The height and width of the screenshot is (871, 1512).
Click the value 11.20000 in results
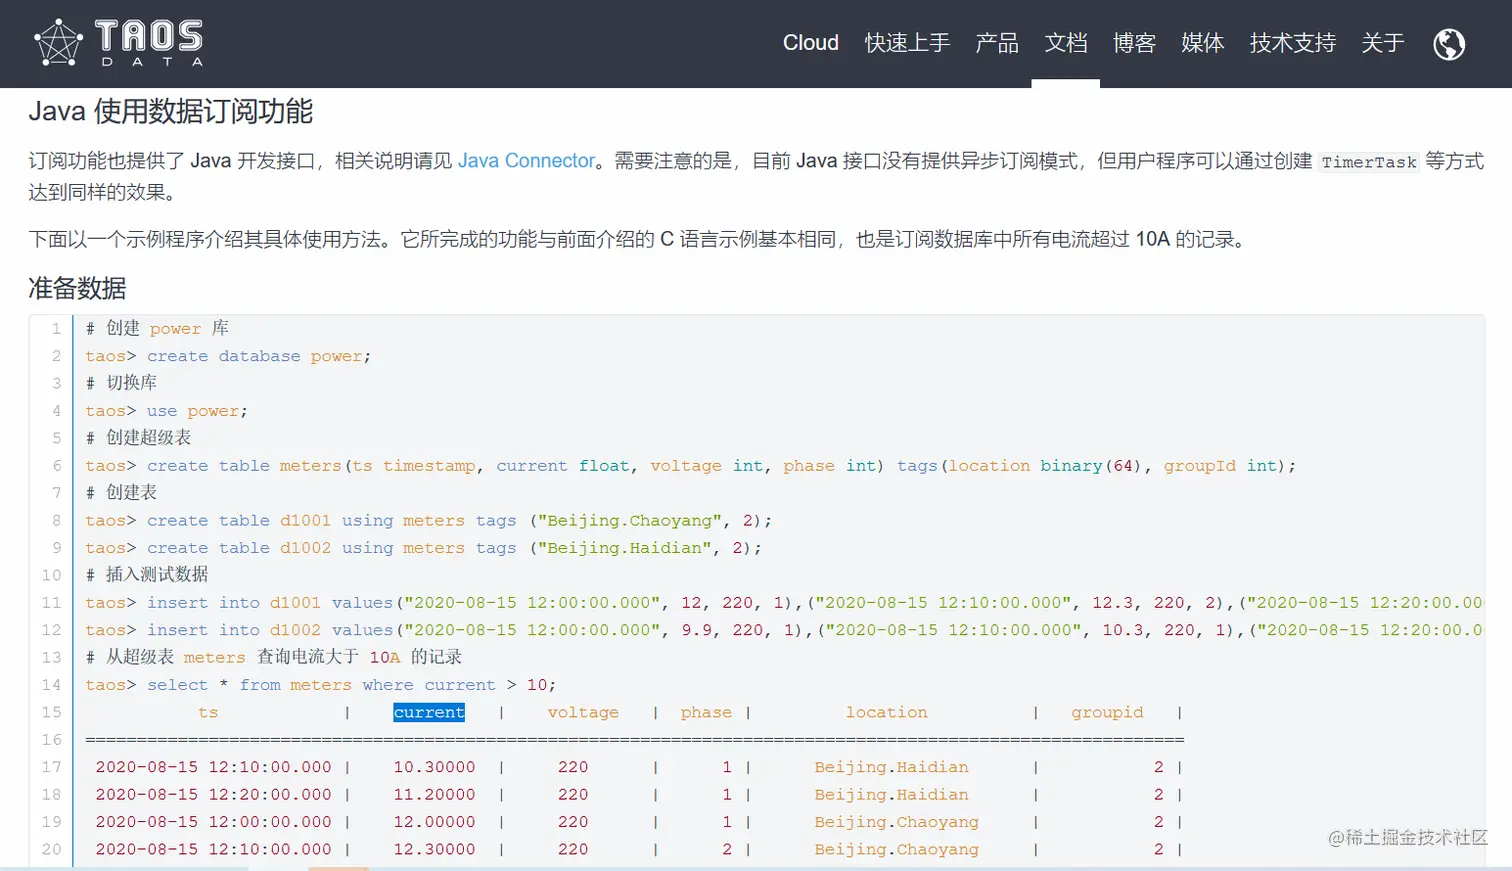point(434,794)
